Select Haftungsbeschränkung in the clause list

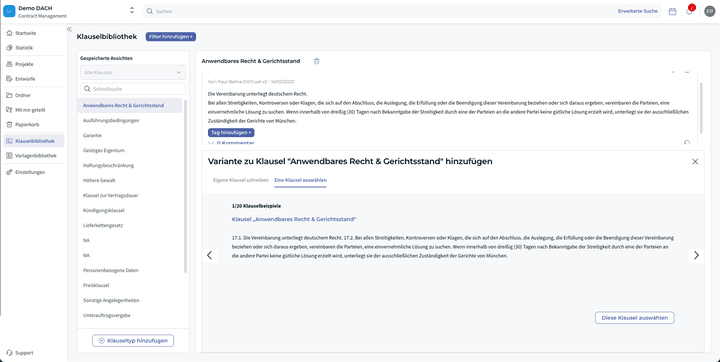pos(108,165)
